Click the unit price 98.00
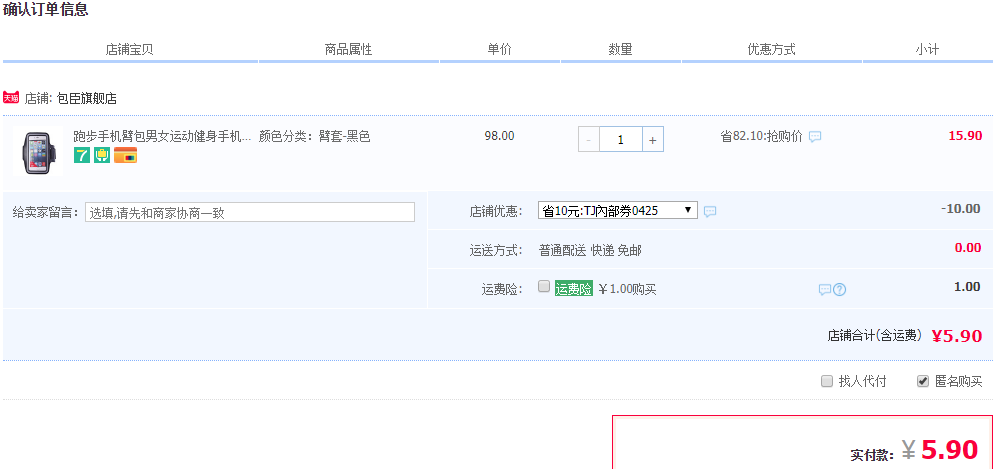The height and width of the screenshot is (469, 993). [500, 135]
